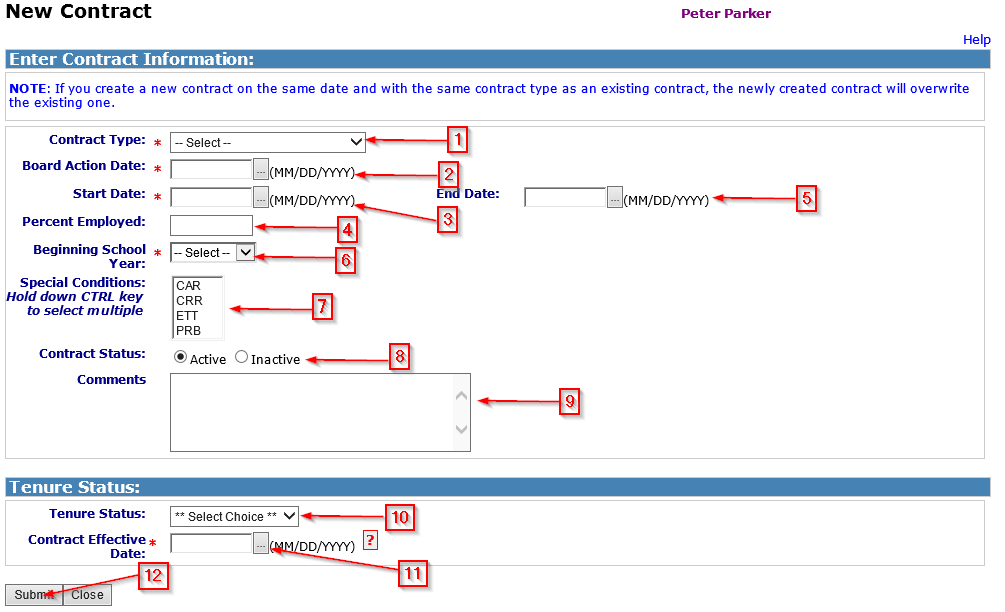
Task: Open Start Date calendar picker button
Action: pos(261,198)
